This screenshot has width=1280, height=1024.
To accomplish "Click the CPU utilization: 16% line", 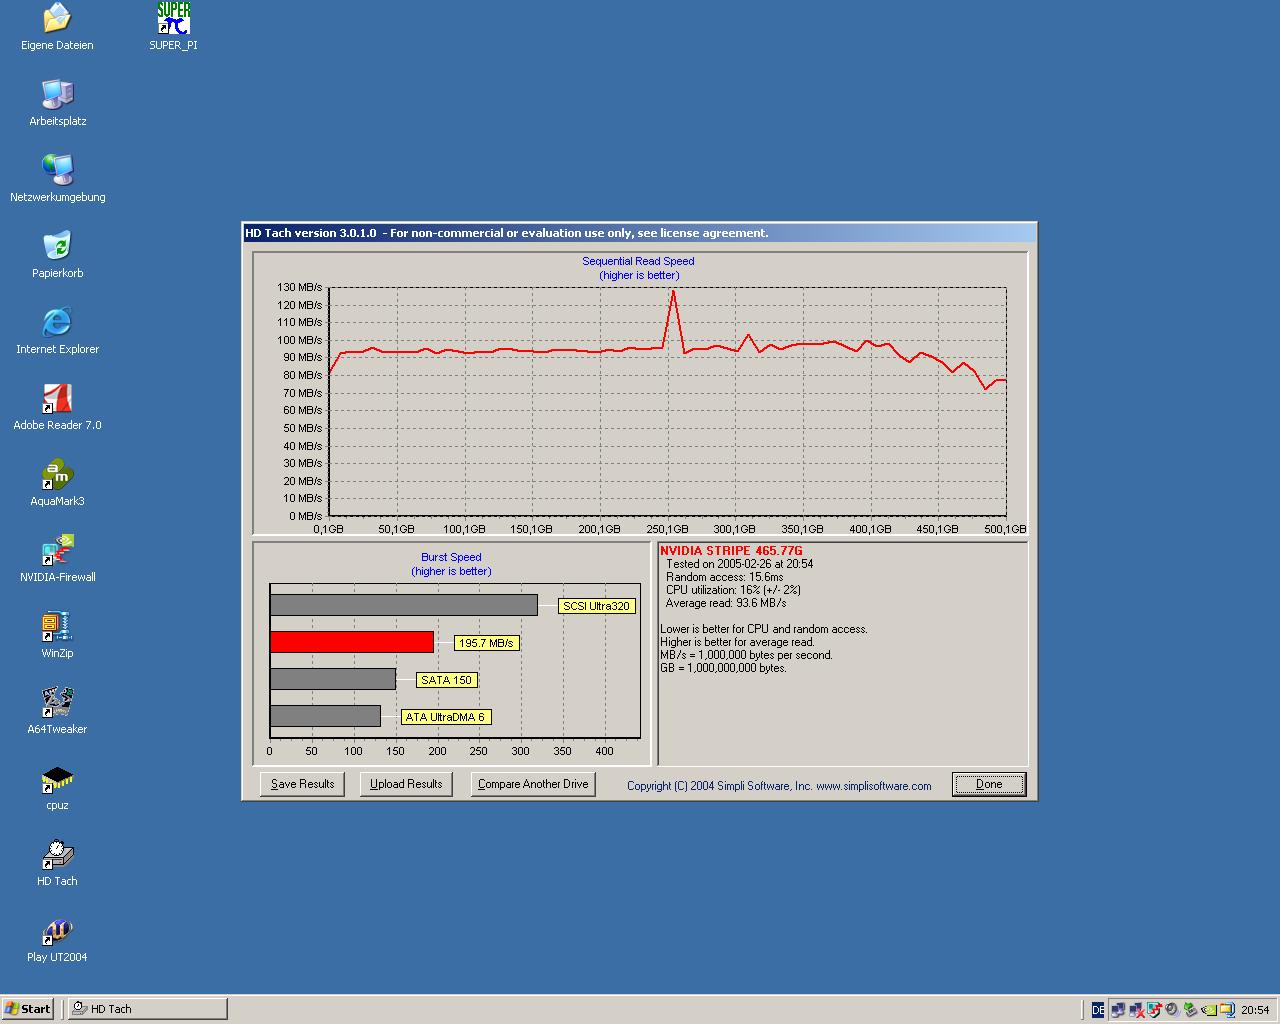I will tap(733, 590).
